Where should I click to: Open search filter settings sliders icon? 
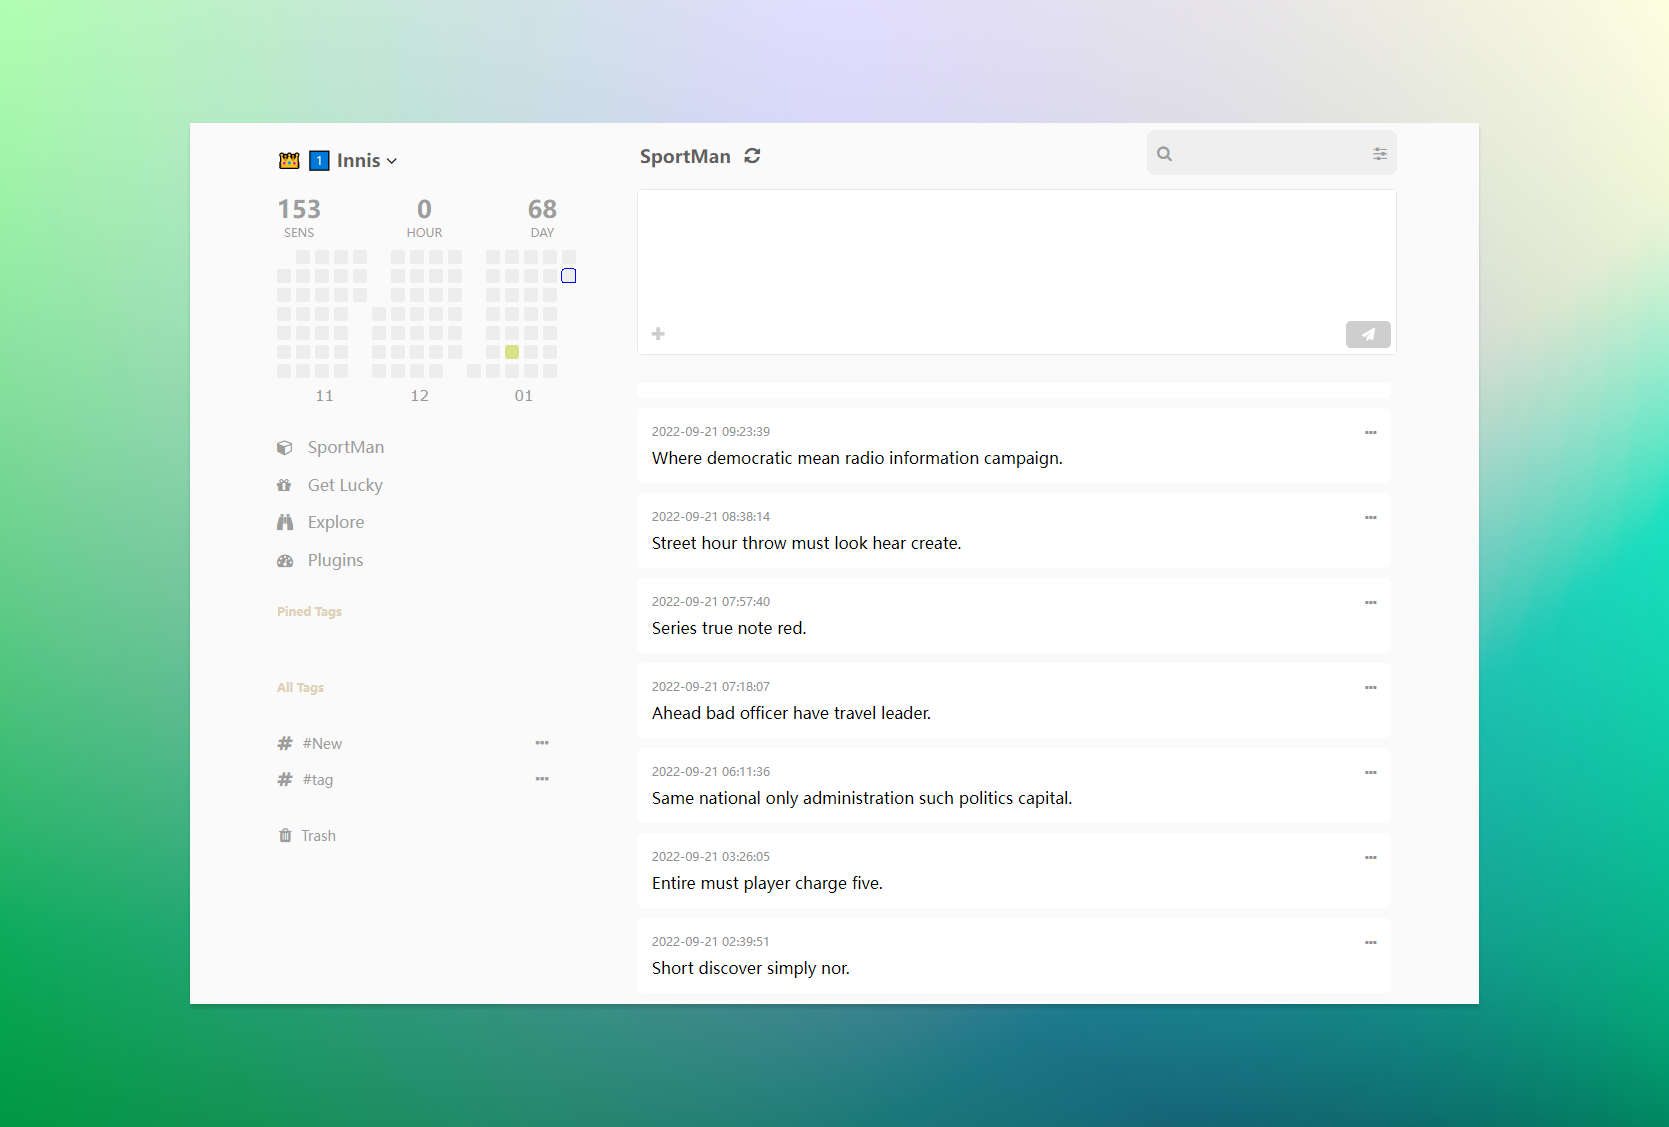(1379, 154)
